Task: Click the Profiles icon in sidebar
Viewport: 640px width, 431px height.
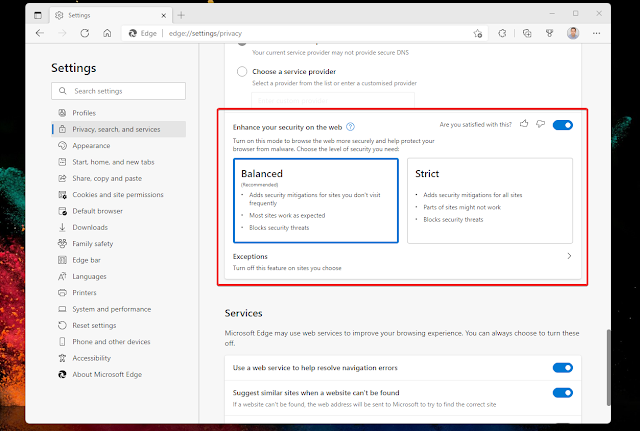Action: coord(62,113)
